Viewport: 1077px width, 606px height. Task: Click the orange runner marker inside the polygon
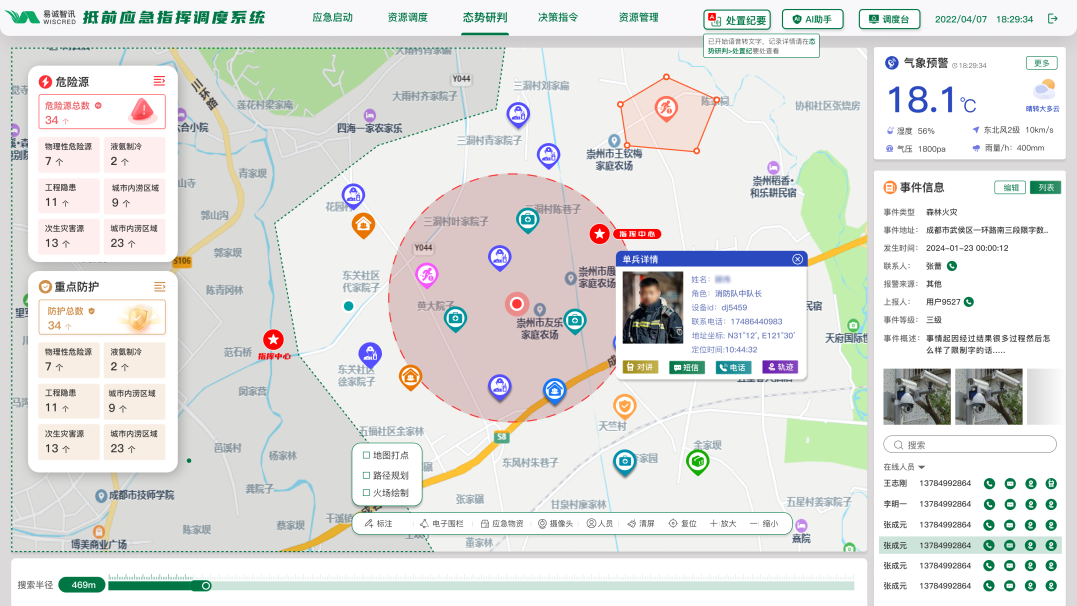pos(666,108)
